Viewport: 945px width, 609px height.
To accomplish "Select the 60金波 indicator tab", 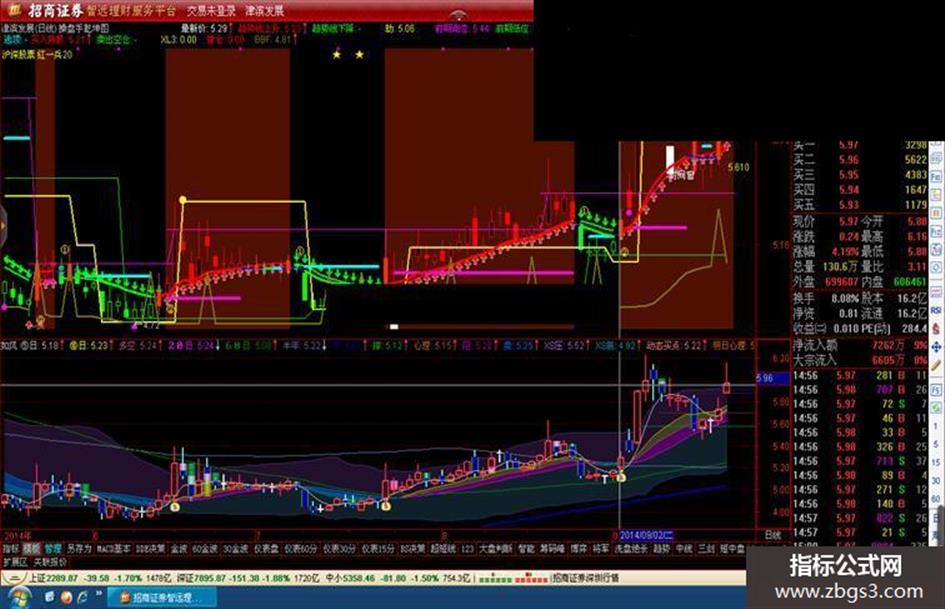I will point(205,549).
